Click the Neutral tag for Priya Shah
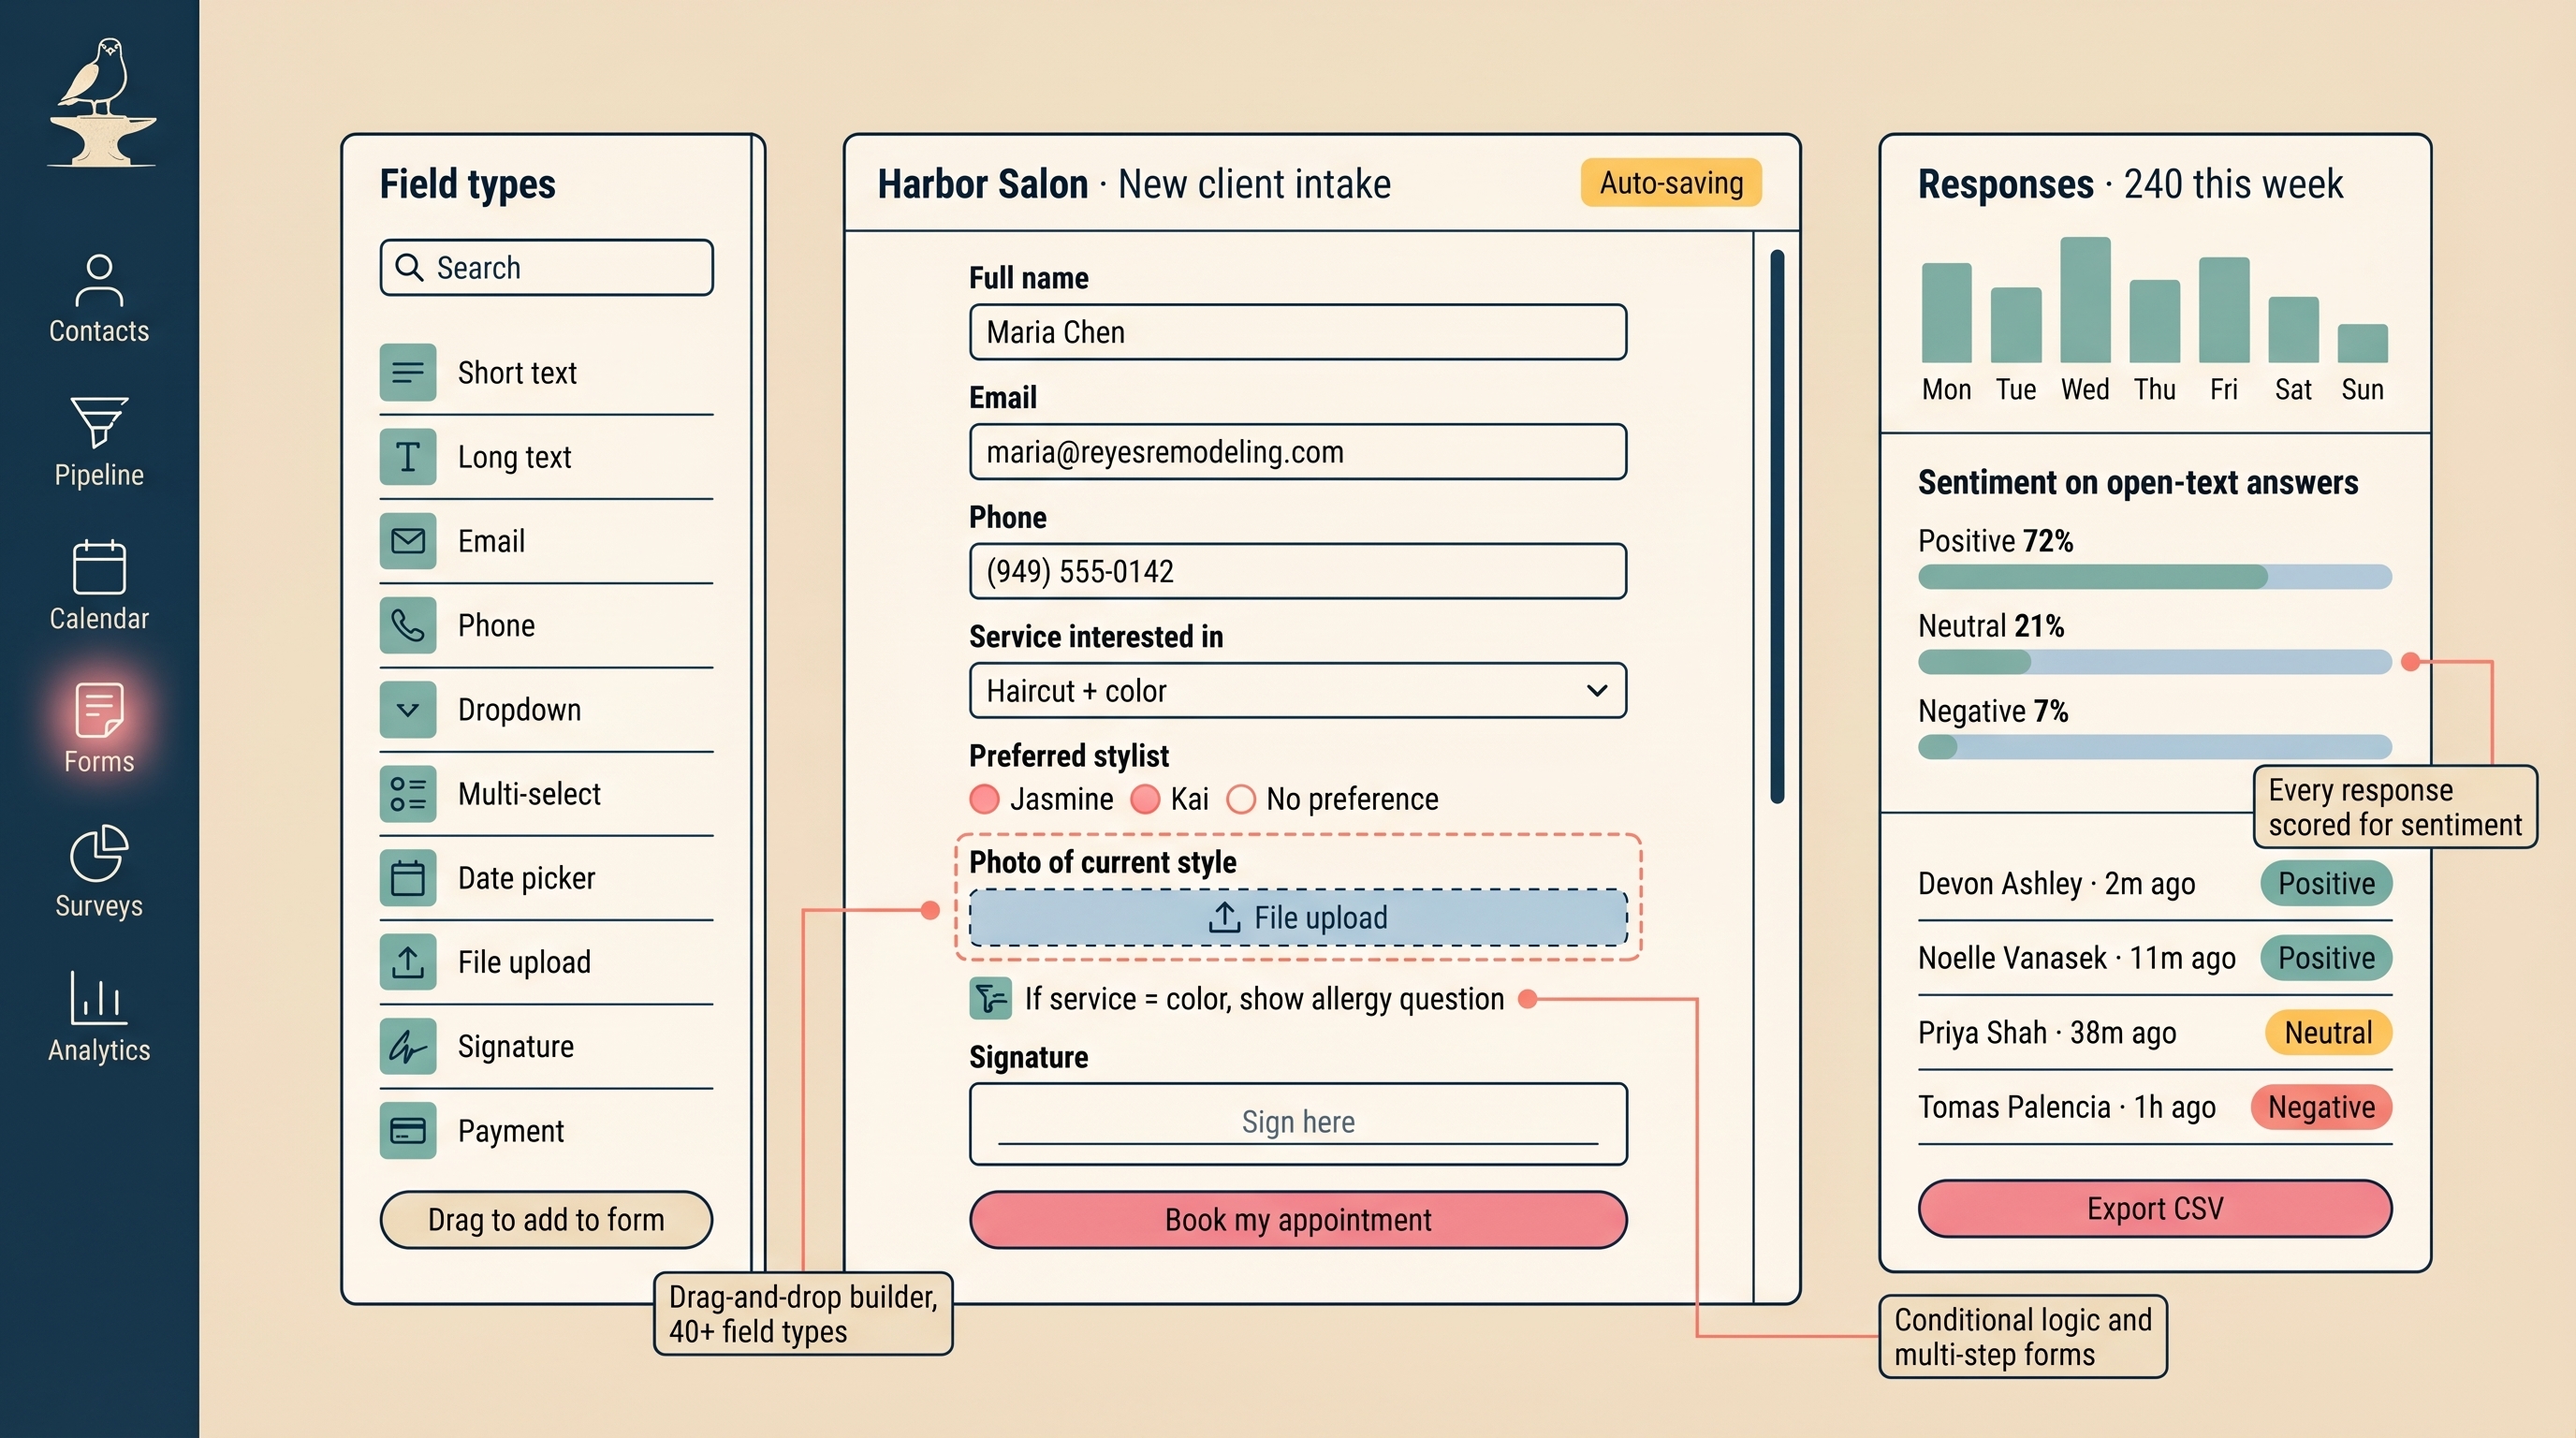Viewport: 2576px width, 1438px height. click(x=2328, y=1032)
